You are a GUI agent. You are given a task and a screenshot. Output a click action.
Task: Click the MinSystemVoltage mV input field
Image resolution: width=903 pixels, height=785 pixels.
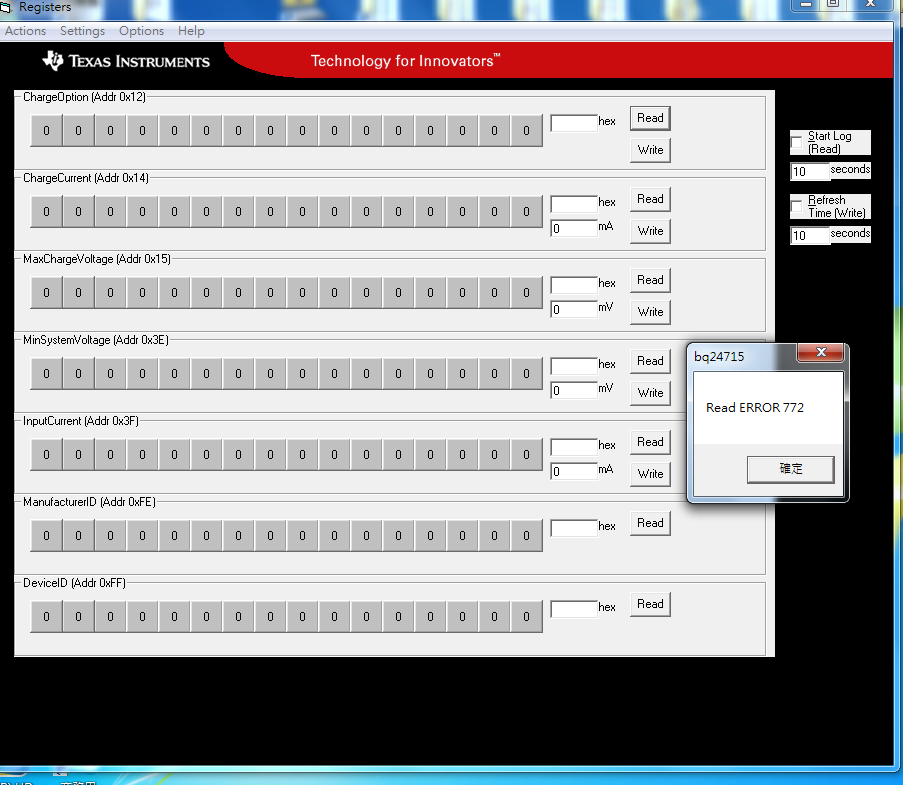click(x=574, y=391)
